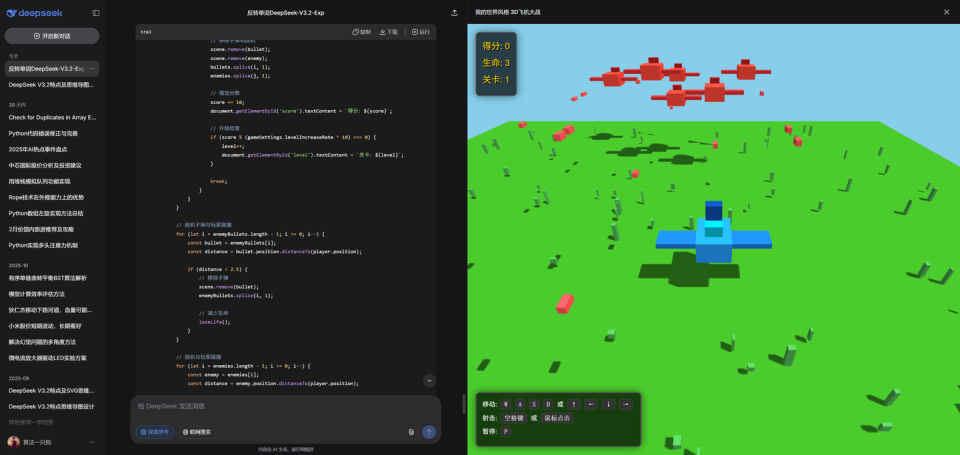The height and width of the screenshot is (455, 960).
Task: Click the html language label of the code block
Action: [x=146, y=32]
